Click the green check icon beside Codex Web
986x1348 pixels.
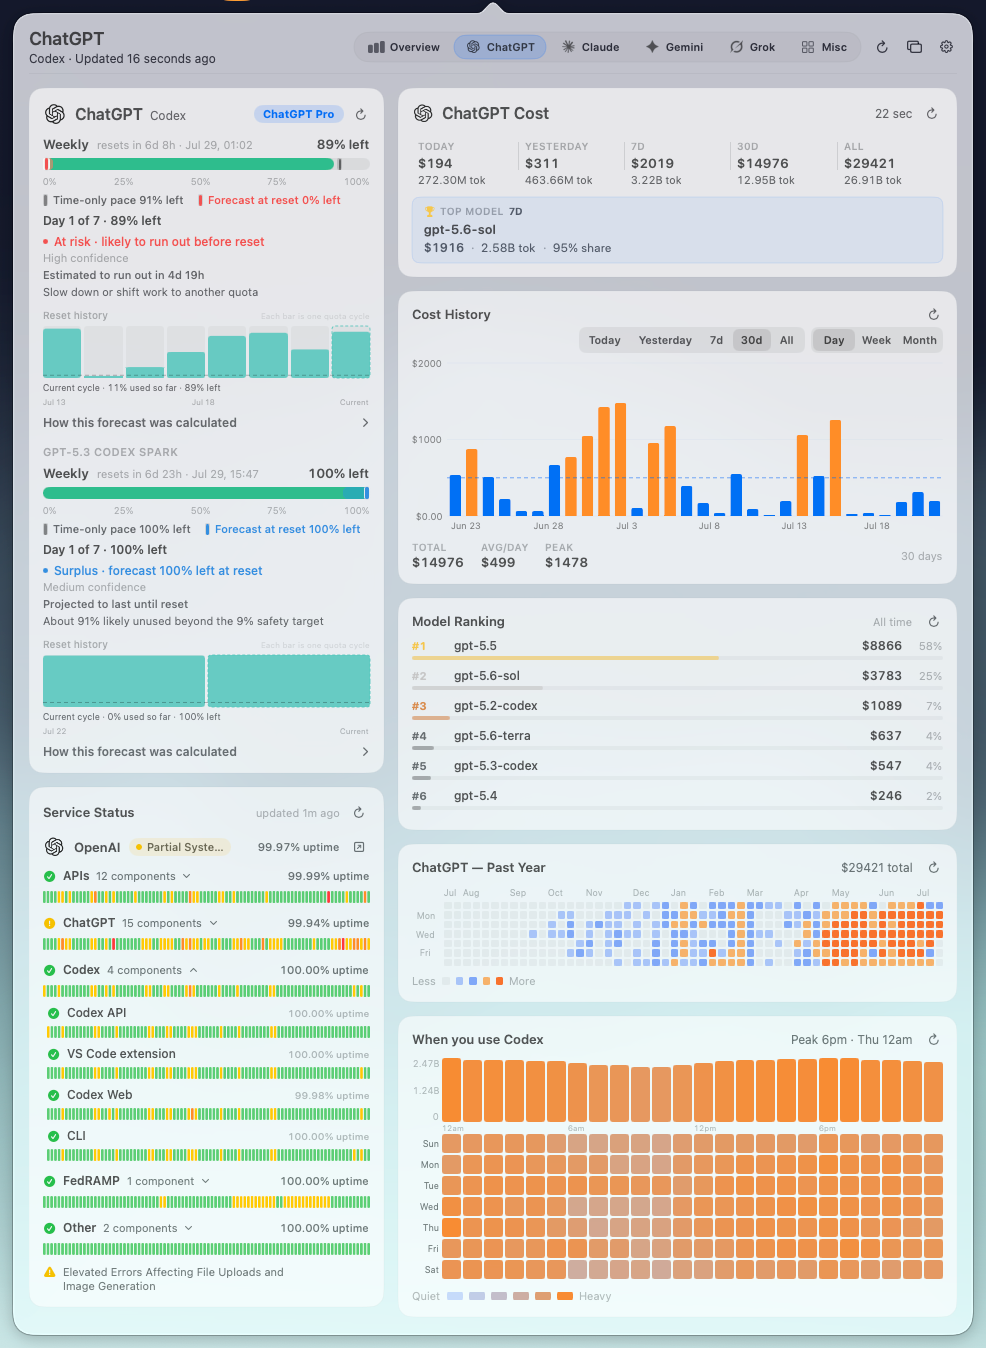(x=54, y=1095)
